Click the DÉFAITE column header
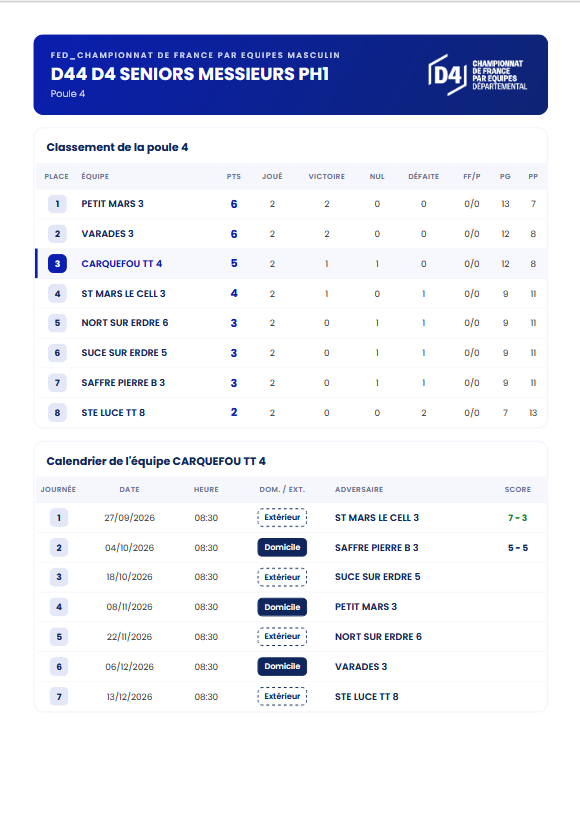This screenshot has height=820, width=580. pyautogui.click(x=424, y=177)
